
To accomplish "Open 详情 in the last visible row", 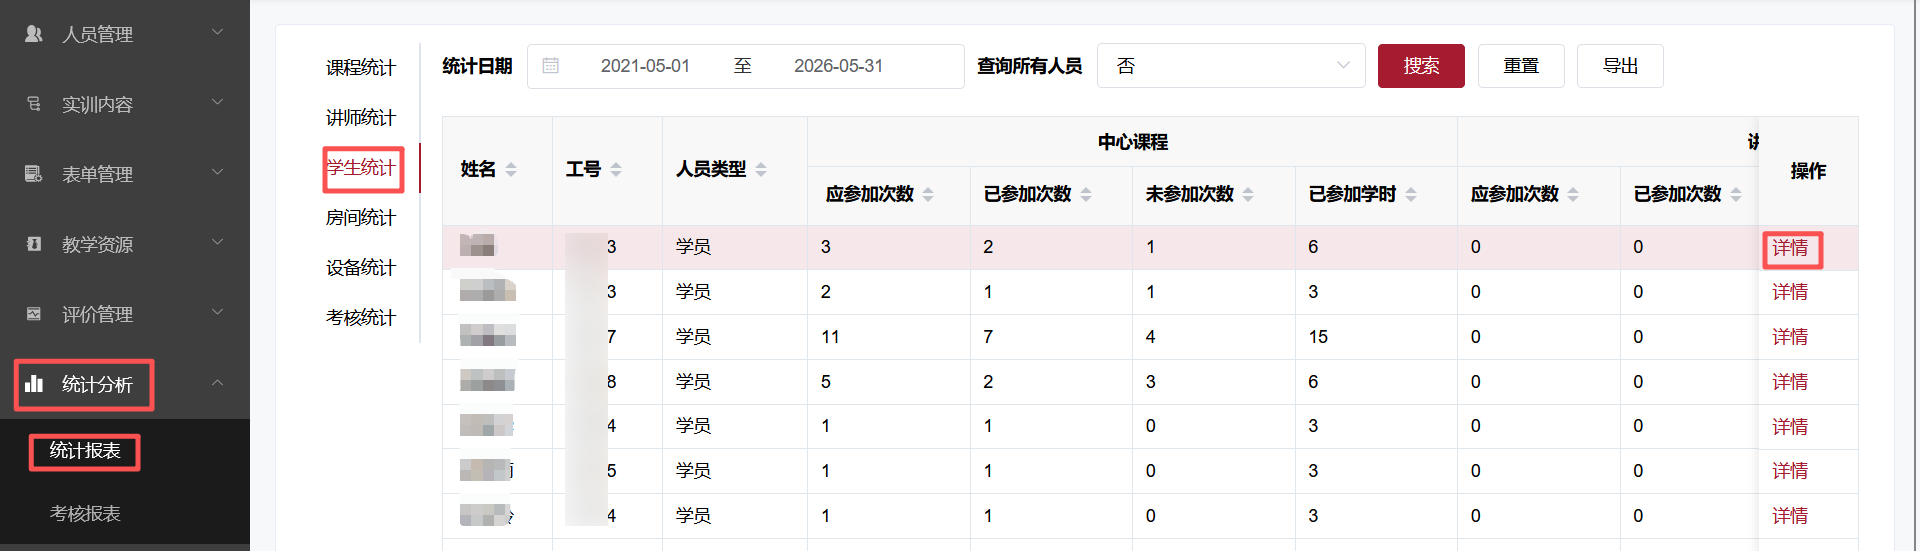I will [x=1790, y=516].
